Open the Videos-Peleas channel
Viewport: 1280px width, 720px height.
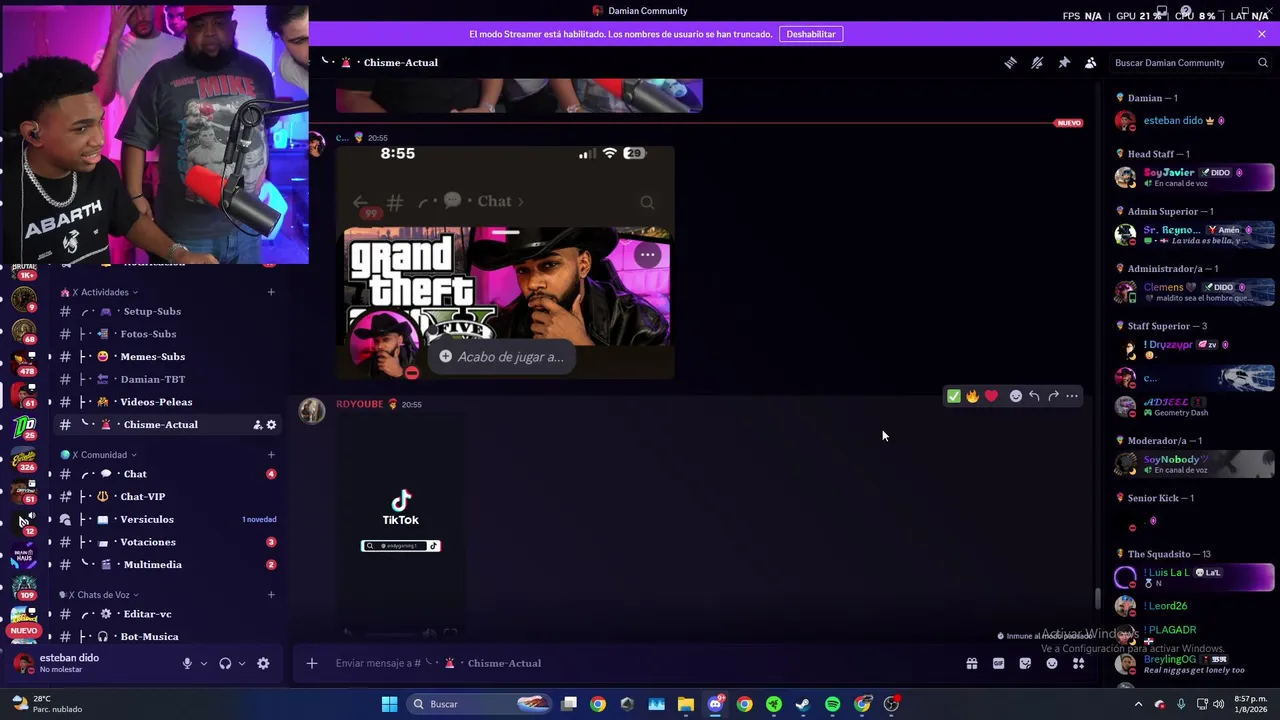[x=168, y=402]
